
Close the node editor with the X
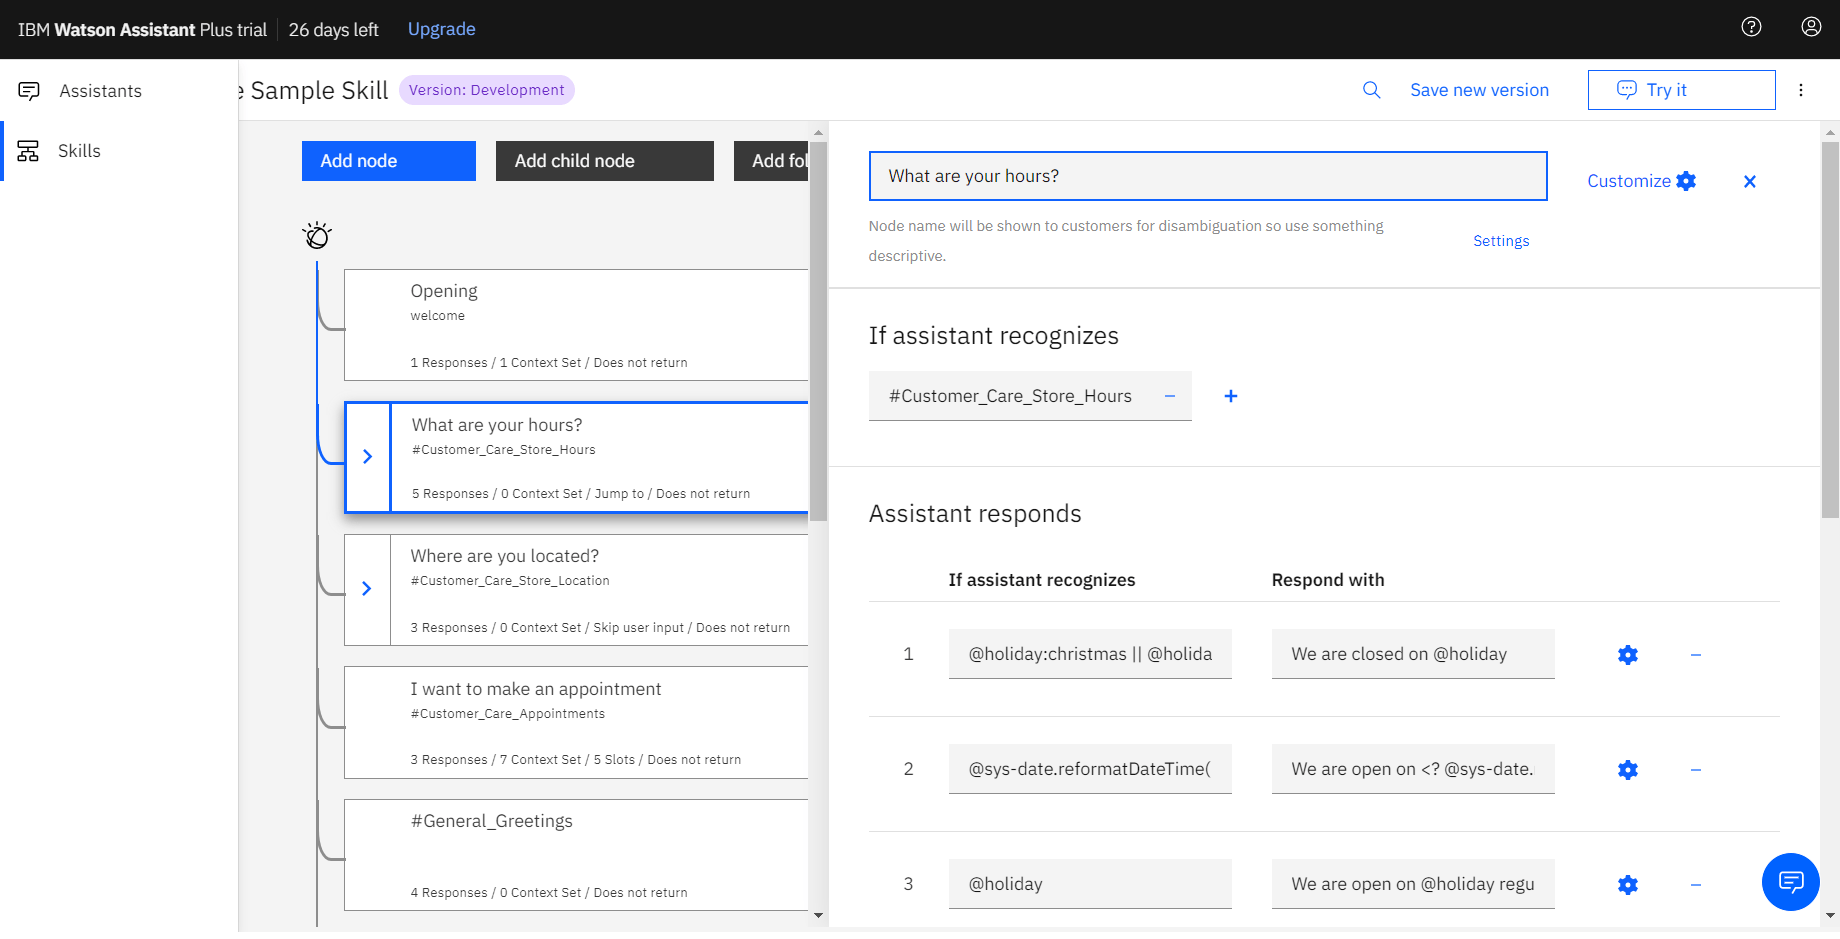coord(1750,181)
